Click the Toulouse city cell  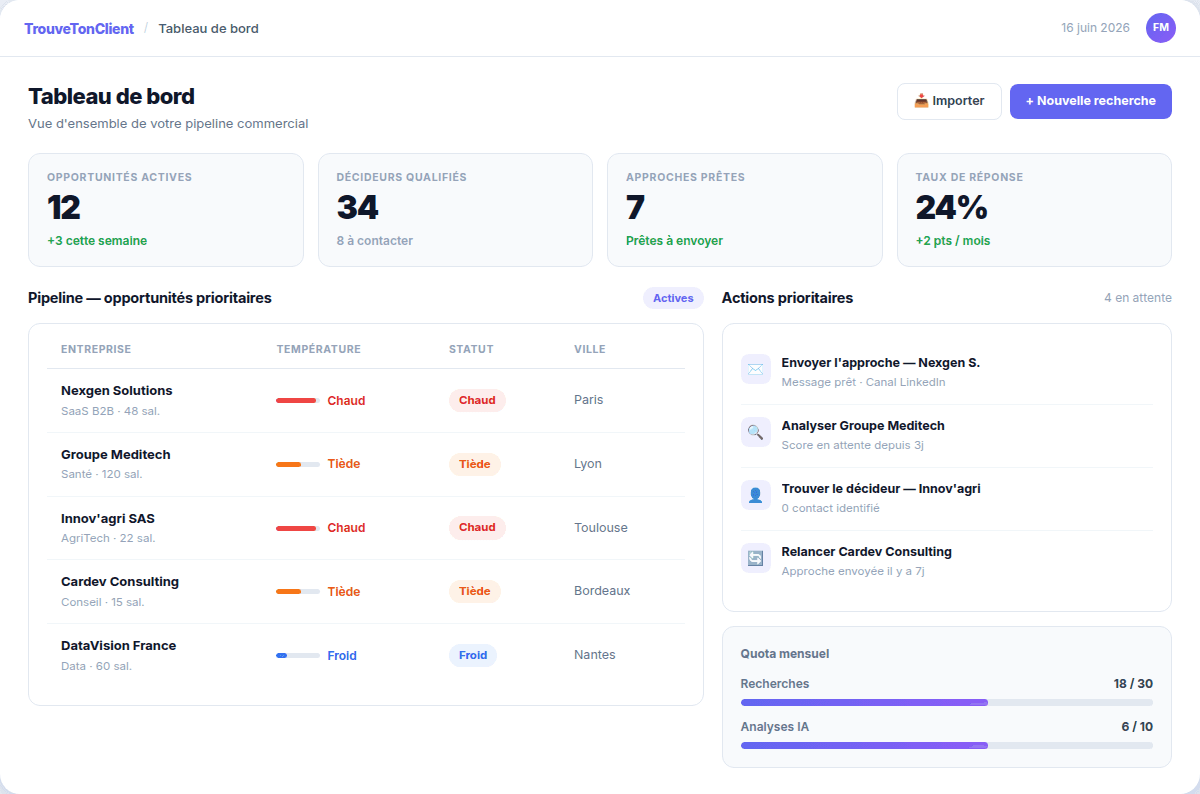(601, 527)
